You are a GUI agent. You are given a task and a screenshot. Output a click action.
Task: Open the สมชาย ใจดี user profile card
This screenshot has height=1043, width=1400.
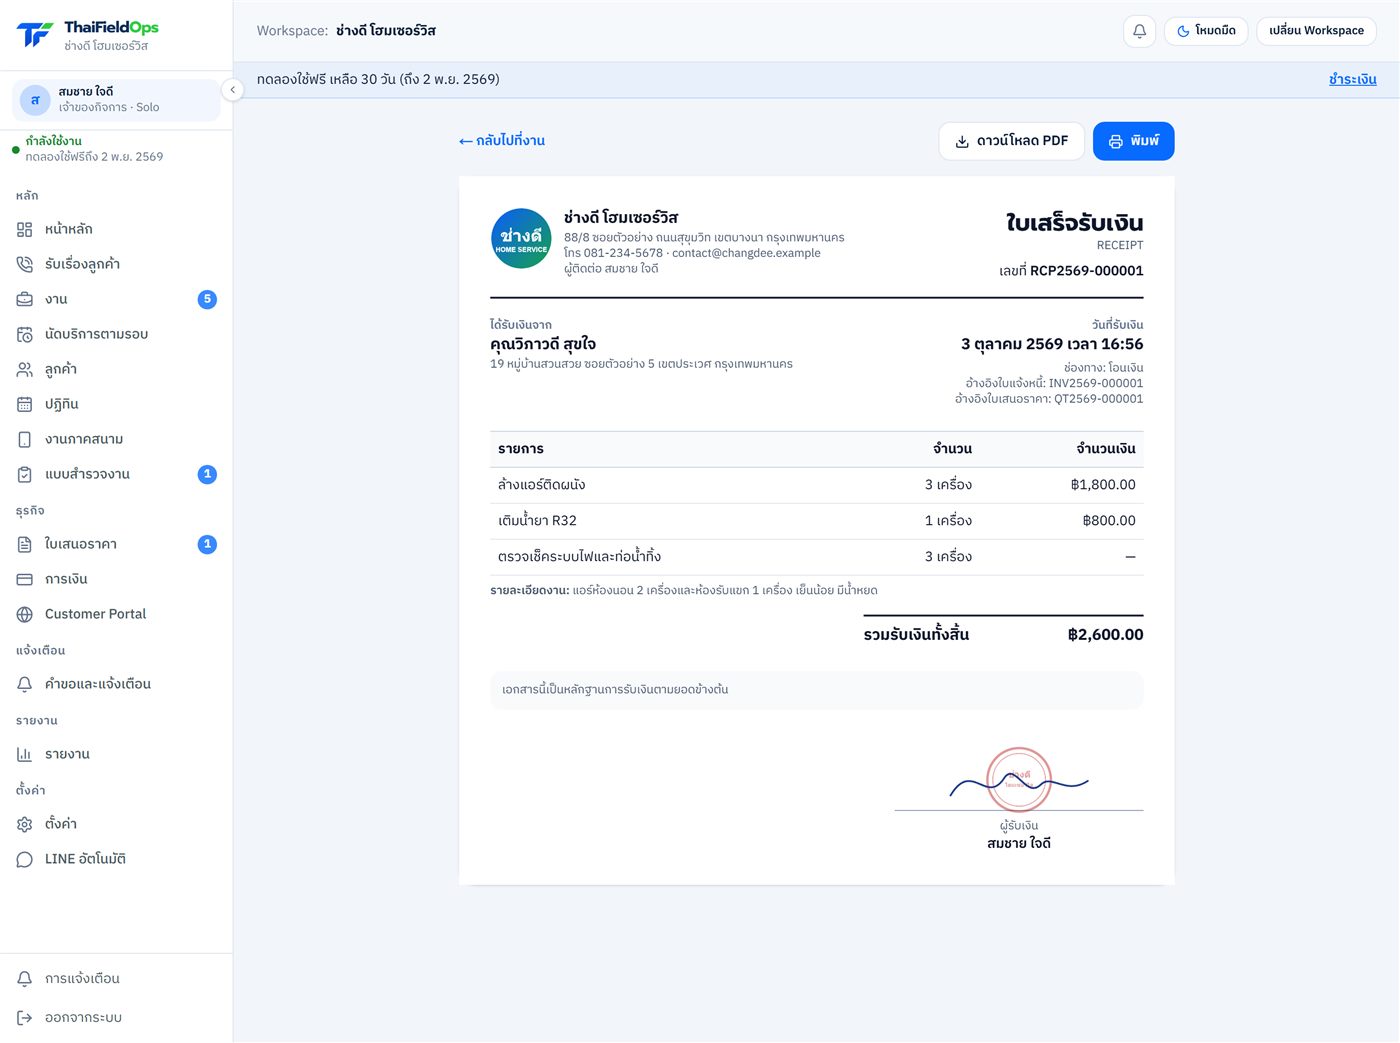[116, 100]
